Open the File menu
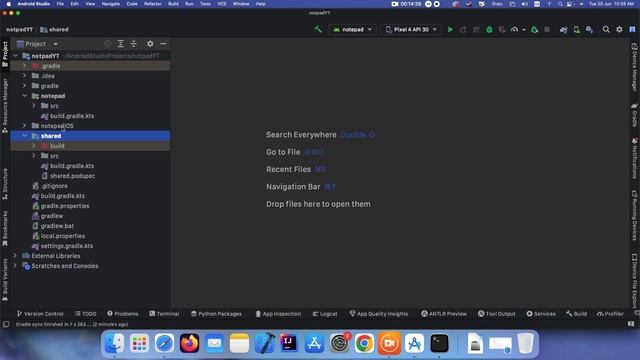 click(60, 4)
